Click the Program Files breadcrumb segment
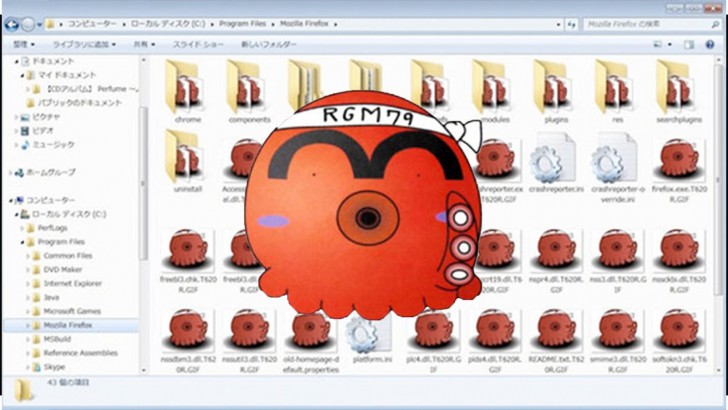The image size is (728, 410). [x=242, y=24]
